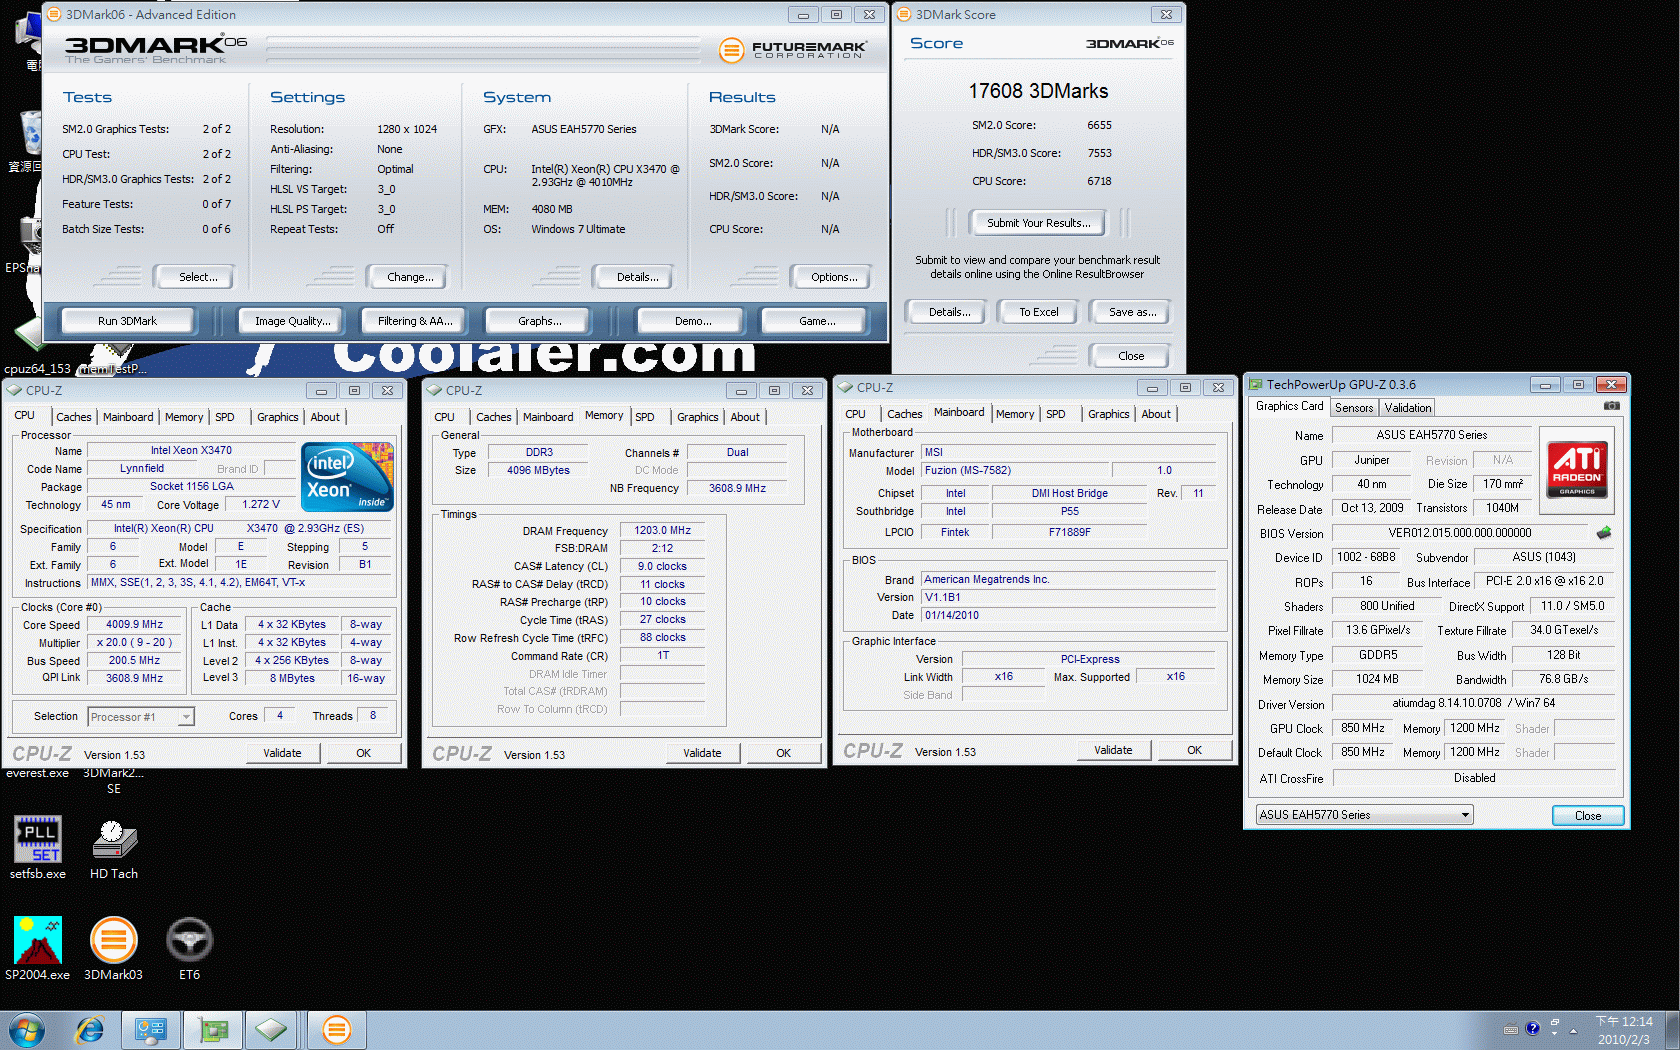Click the CPU-Z taskbar icon

(271, 1029)
